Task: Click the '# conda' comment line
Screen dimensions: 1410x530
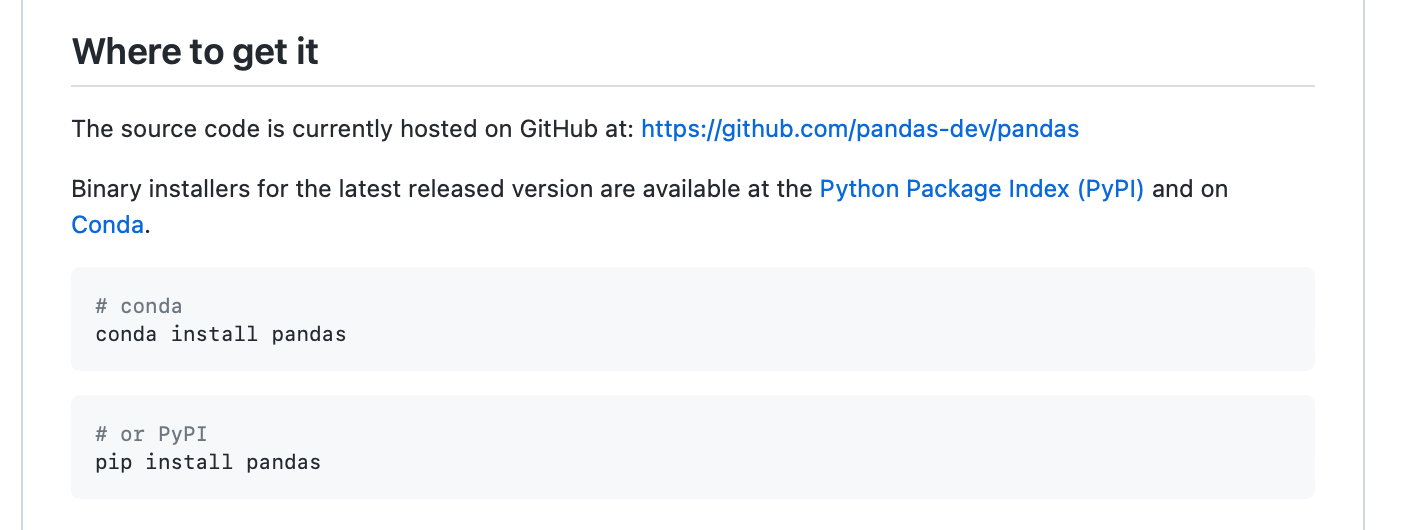Action: point(139,306)
